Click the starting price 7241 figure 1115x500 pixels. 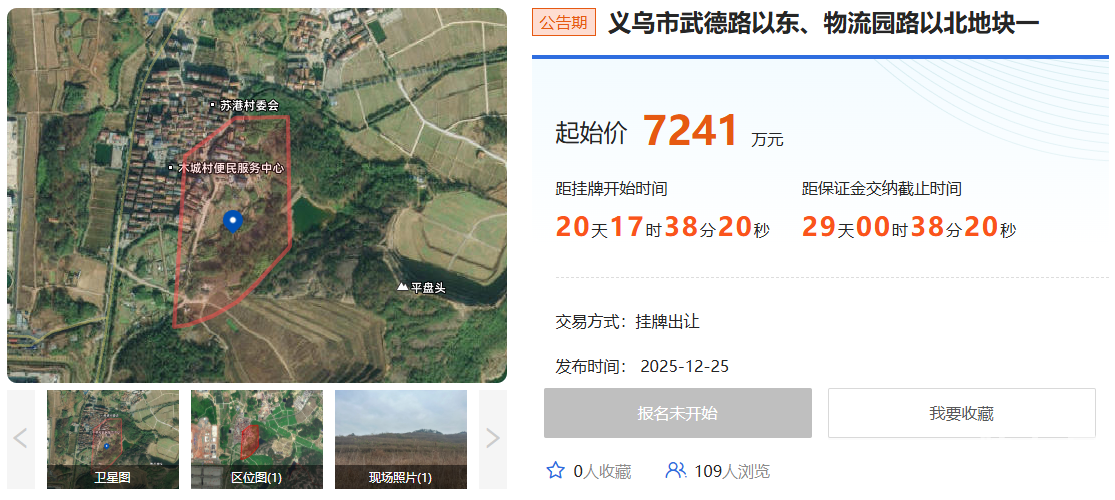click(691, 130)
